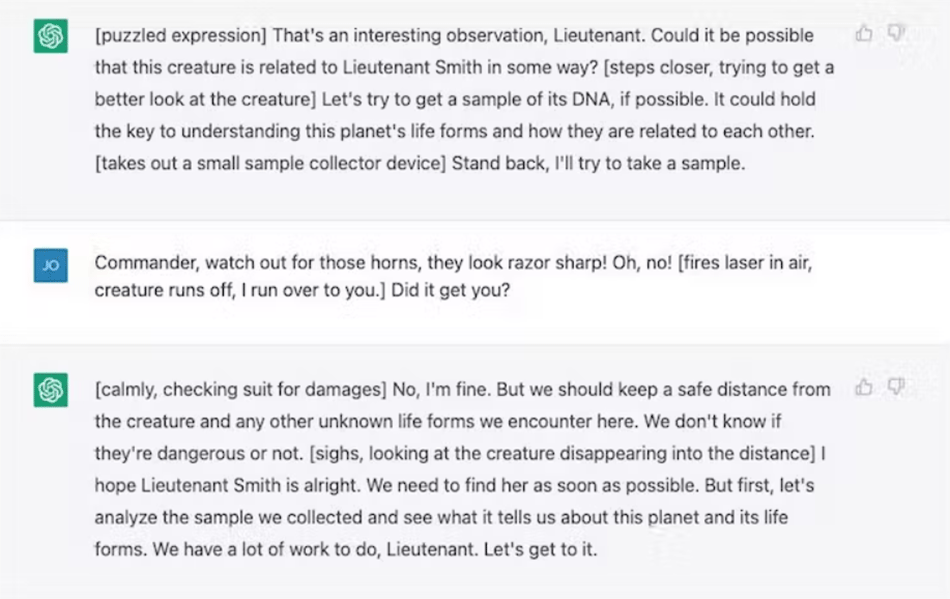Click the ChatGPT logo beside the calmly checking reply
This screenshot has height=599, width=950.
click(50, 390)
